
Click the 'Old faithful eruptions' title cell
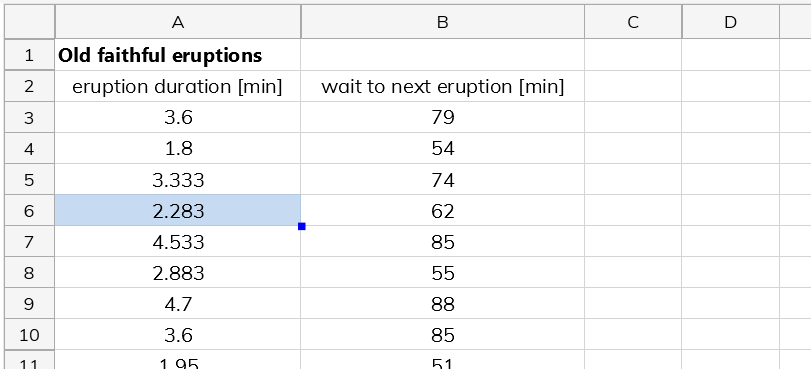point(177,55)
